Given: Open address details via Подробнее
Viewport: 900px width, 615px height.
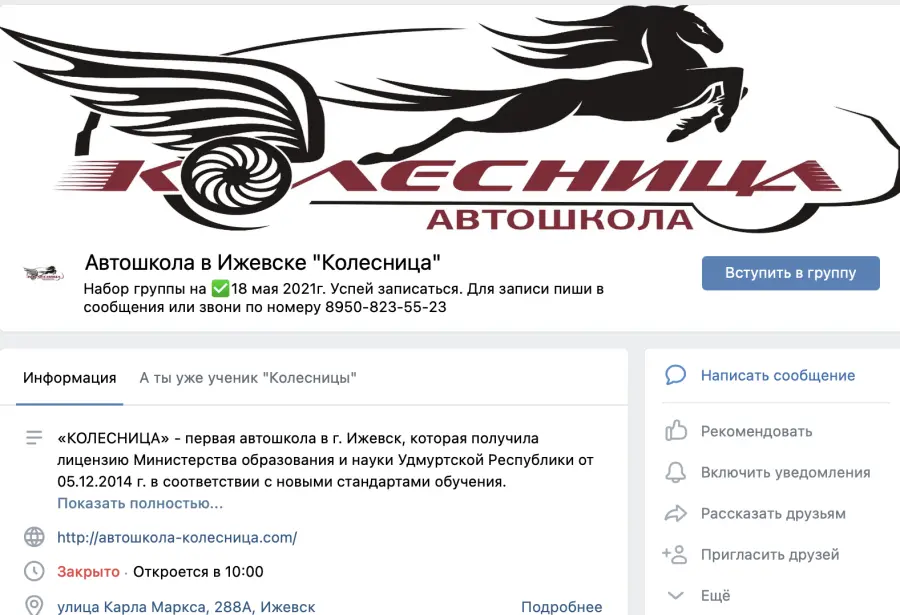Looking at the screenshot, I should pos(561,607).
